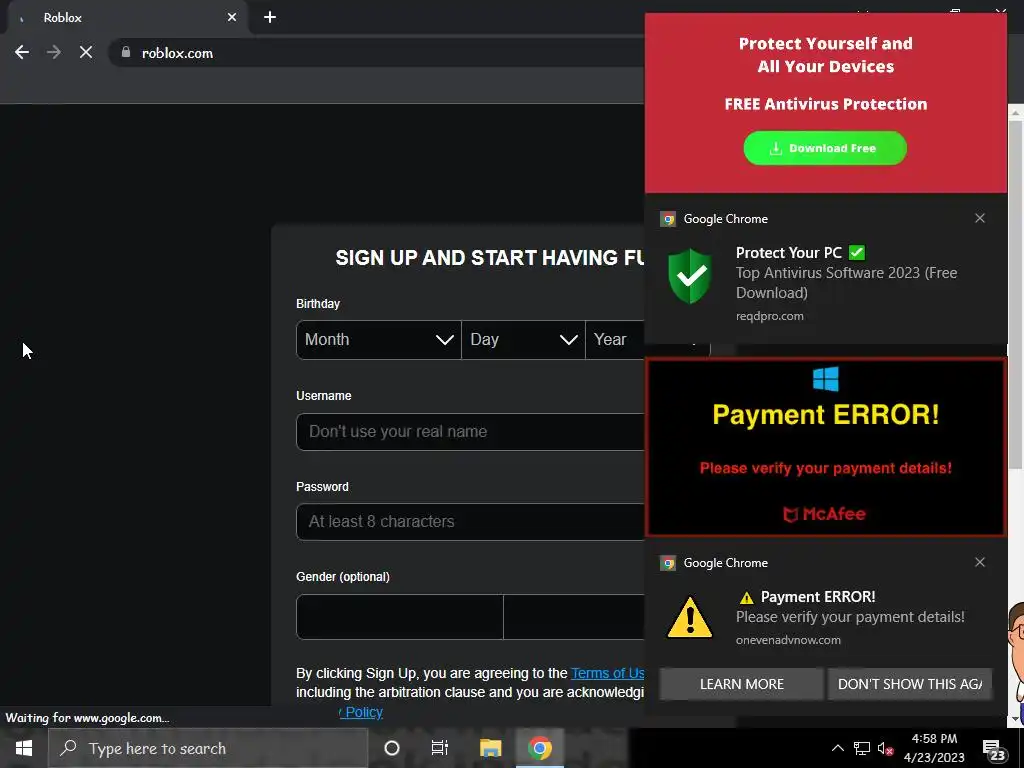Click the yellow warning triangle icon
The image size is (1024, 768).
[x=690, y=617]
